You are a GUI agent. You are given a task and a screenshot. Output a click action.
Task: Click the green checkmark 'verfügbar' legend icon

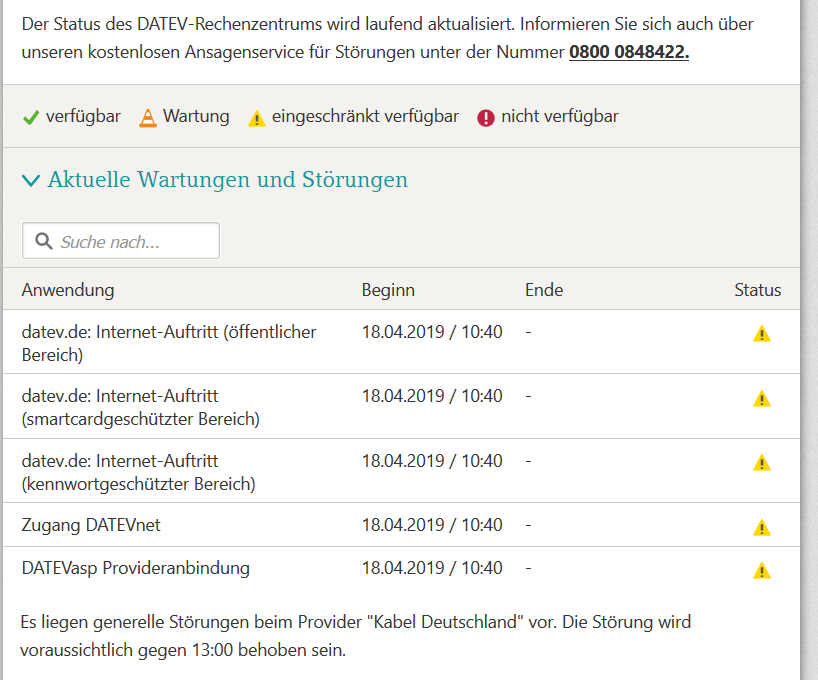point(31,117)
